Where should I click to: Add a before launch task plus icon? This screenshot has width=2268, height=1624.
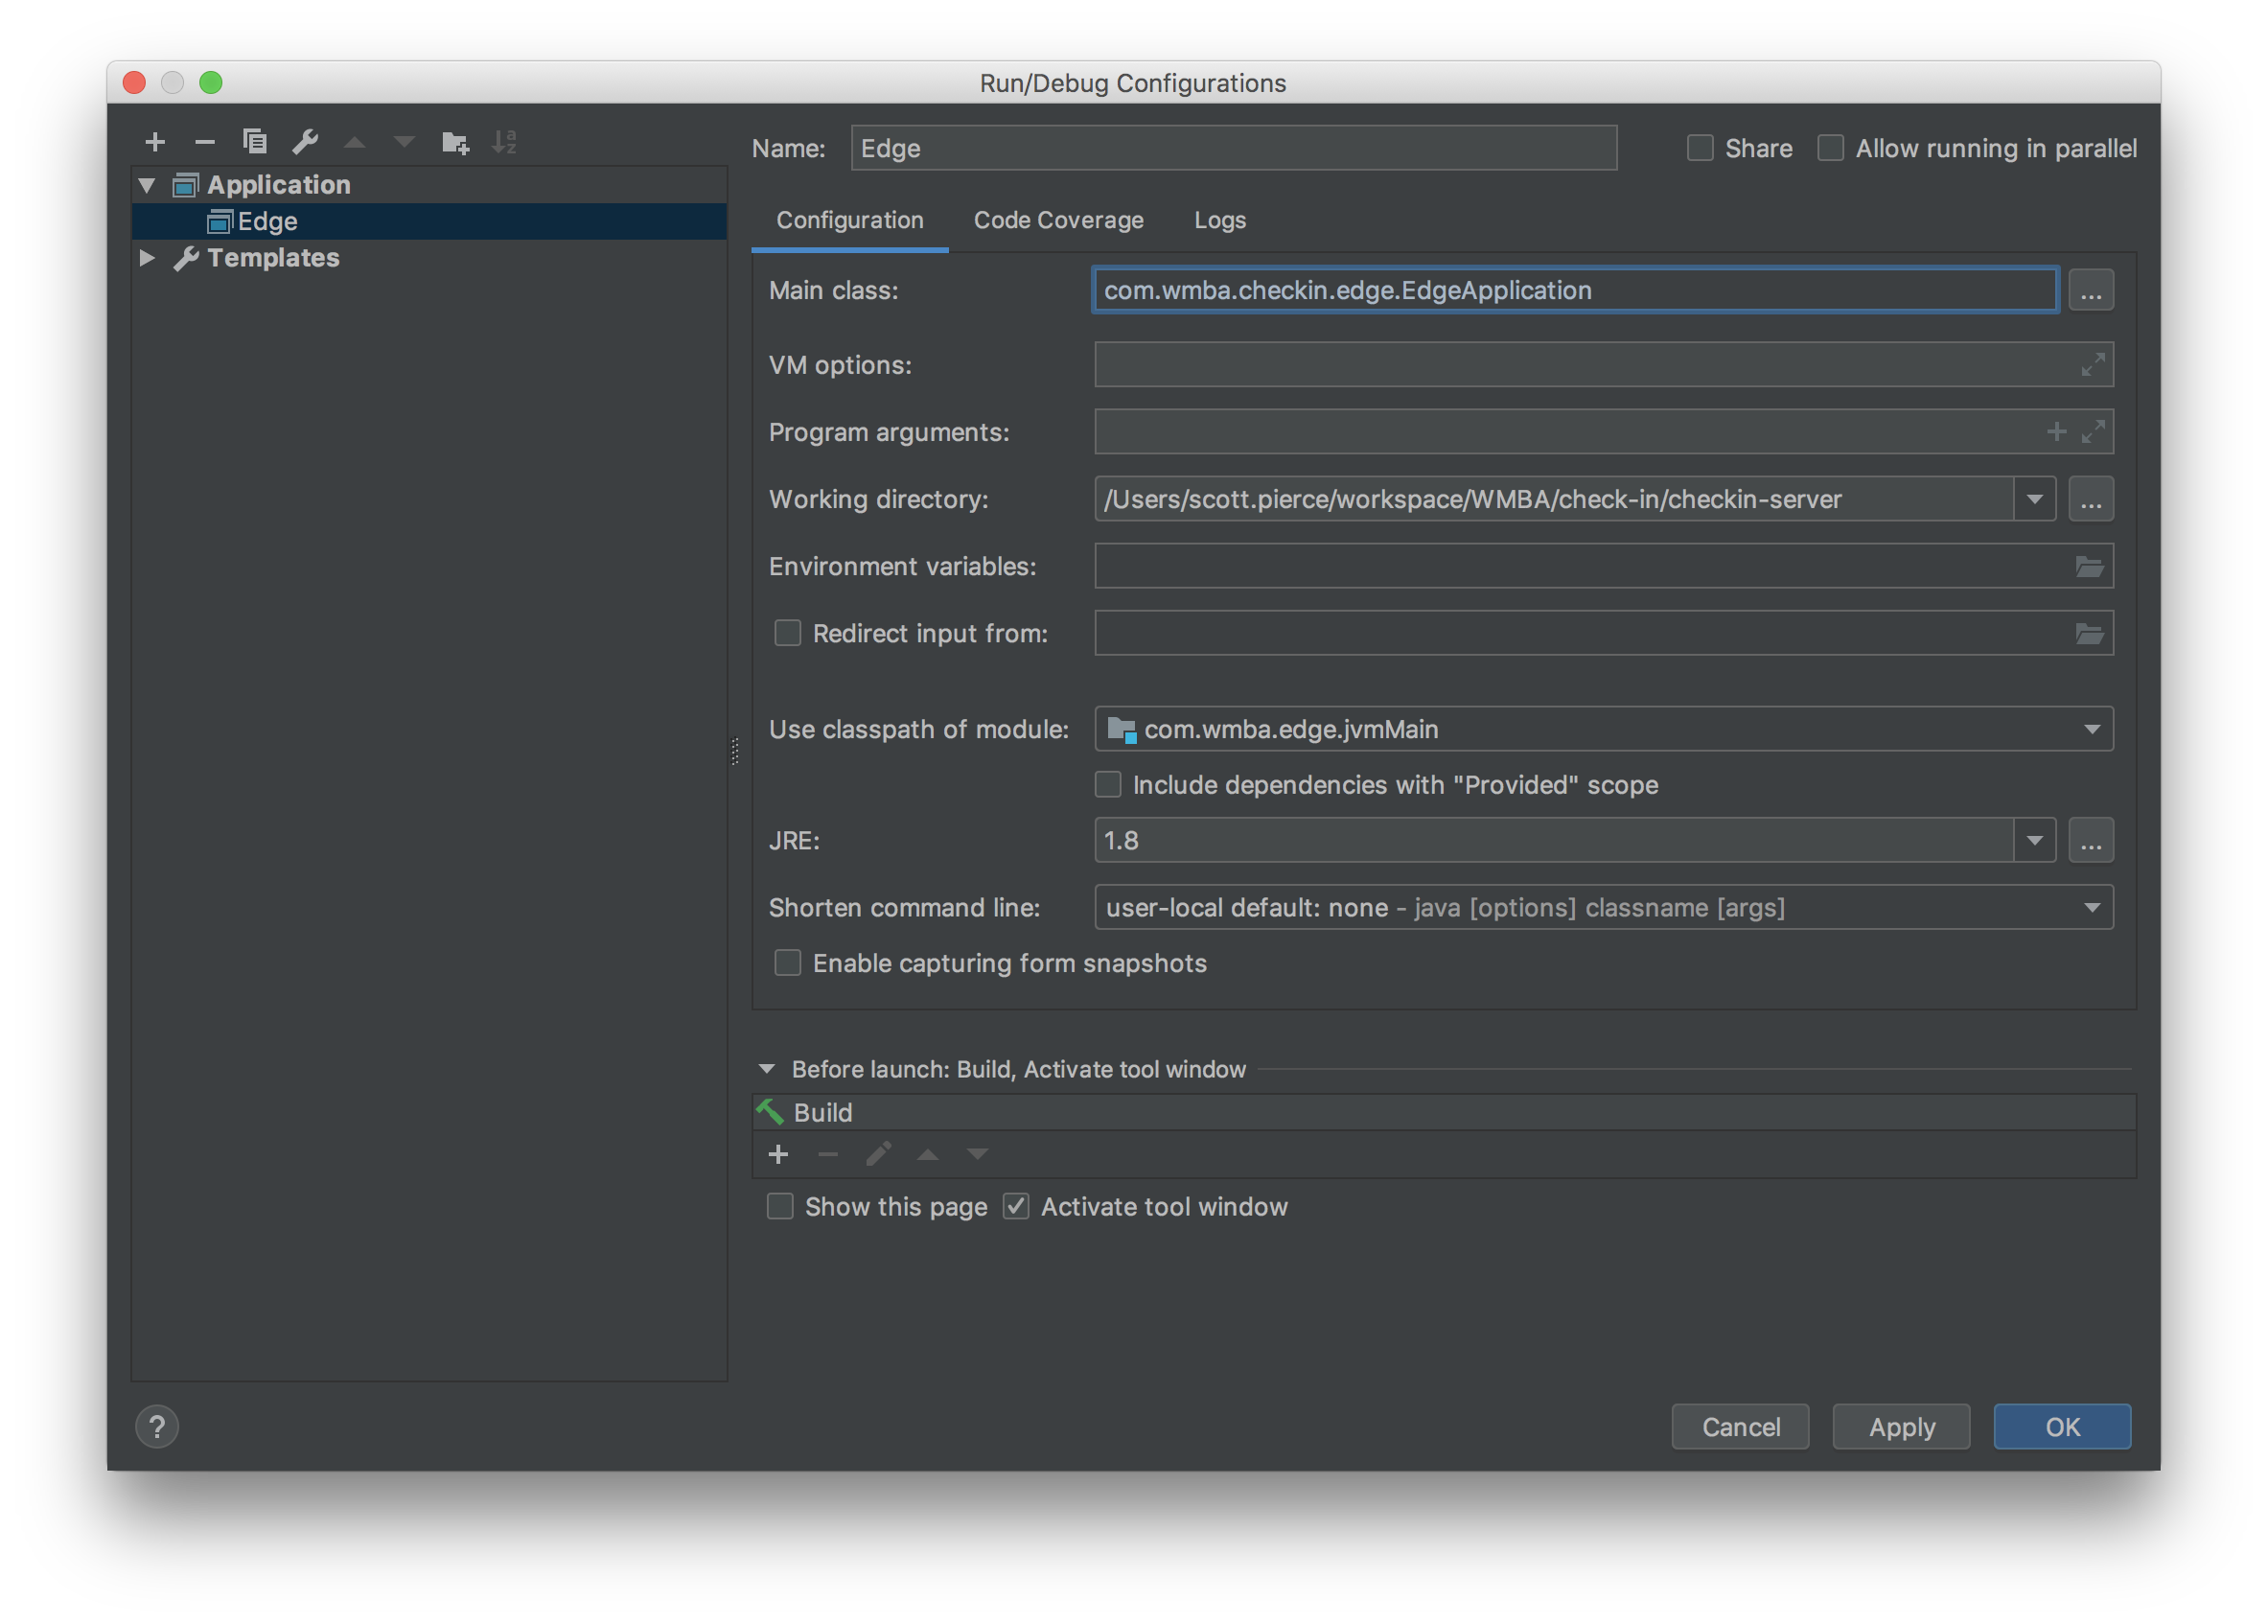tap(778, 1155)
